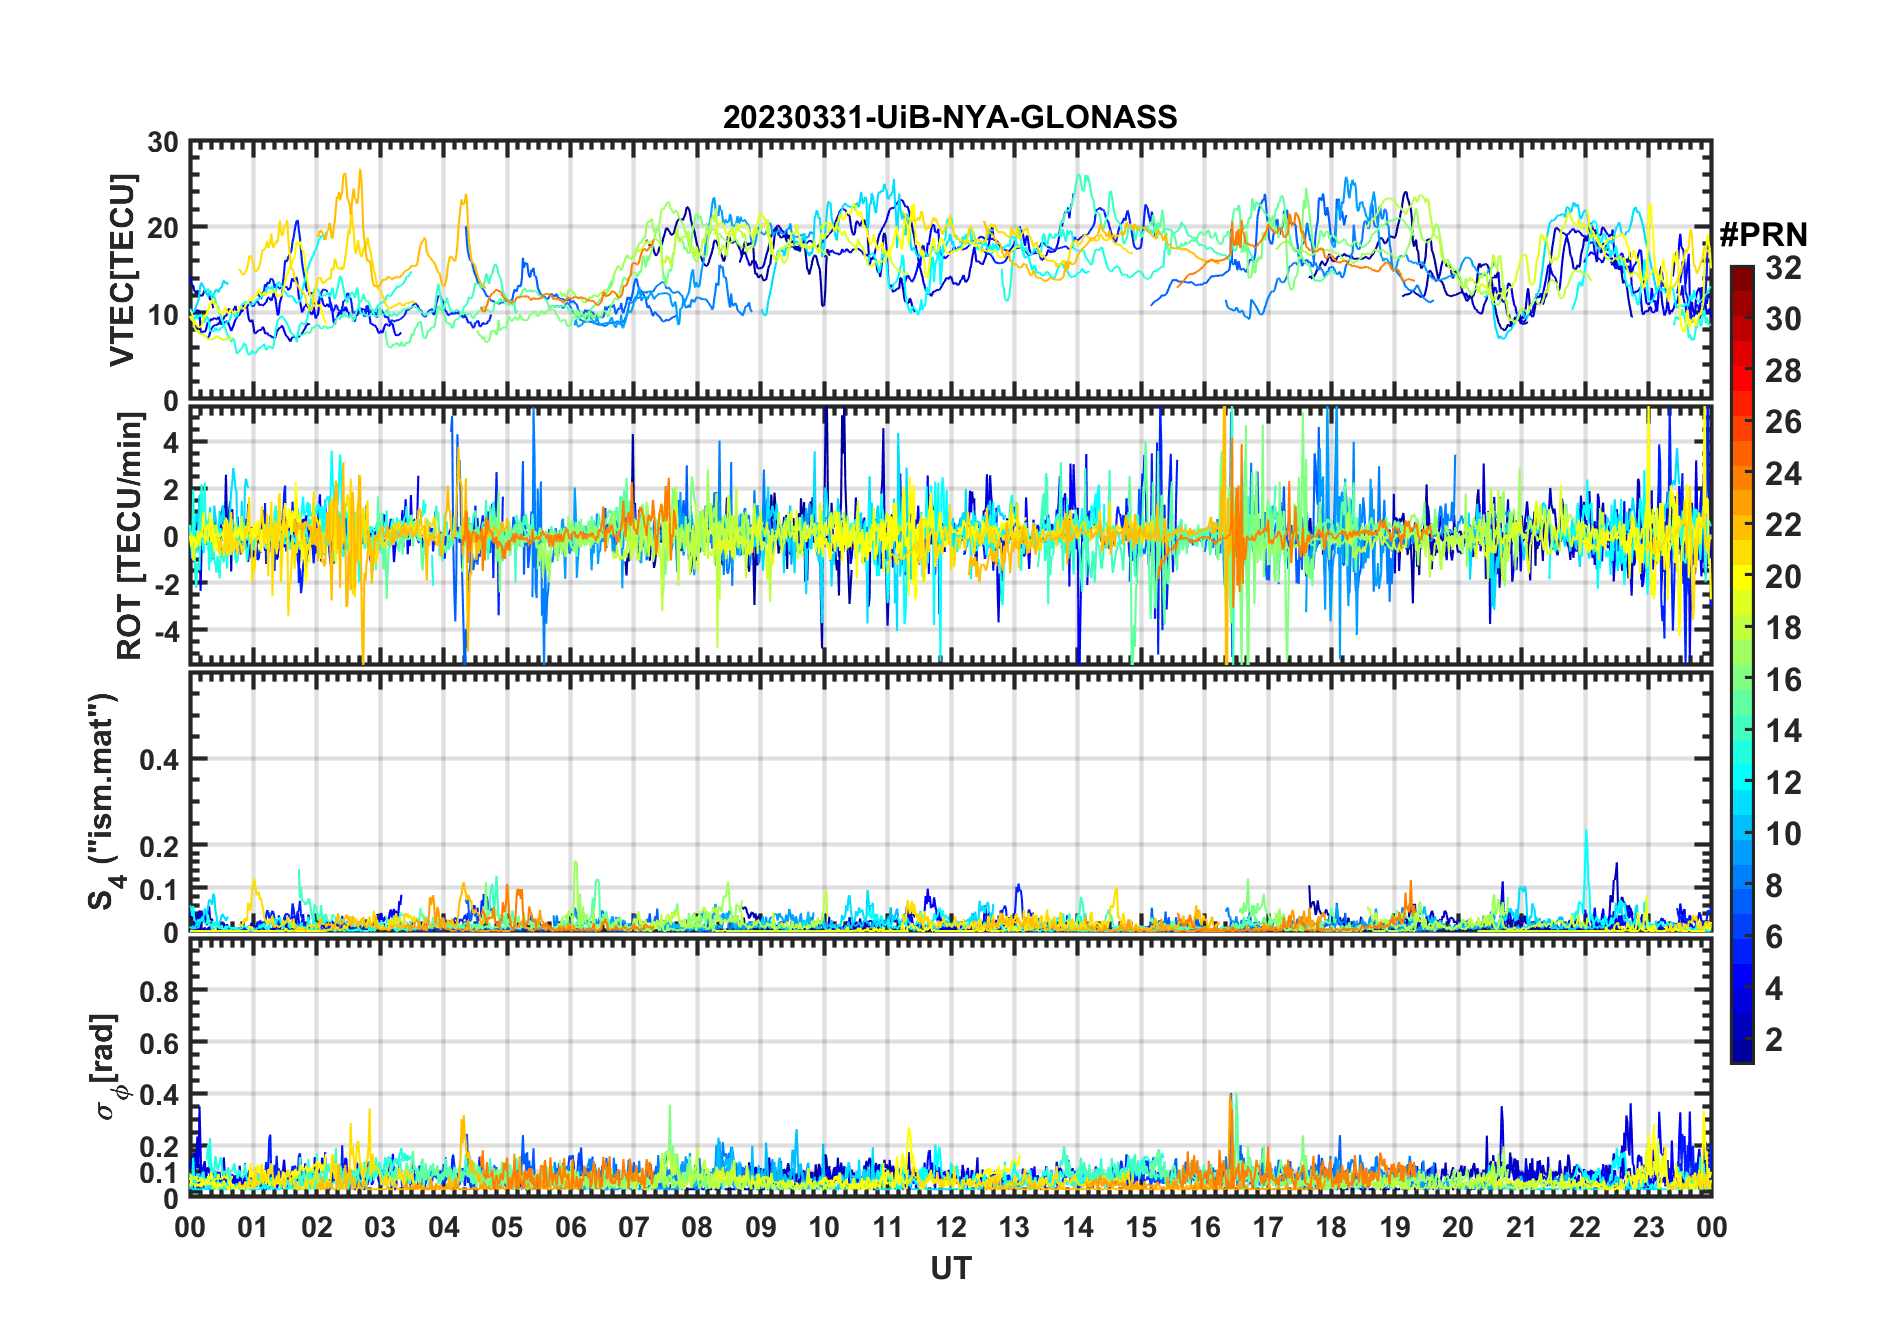Image resolution: width=1902 pixels, height=1330 pixels.
Task: Select the 09 hour tick on UT axis
Action: (760, 1227)
